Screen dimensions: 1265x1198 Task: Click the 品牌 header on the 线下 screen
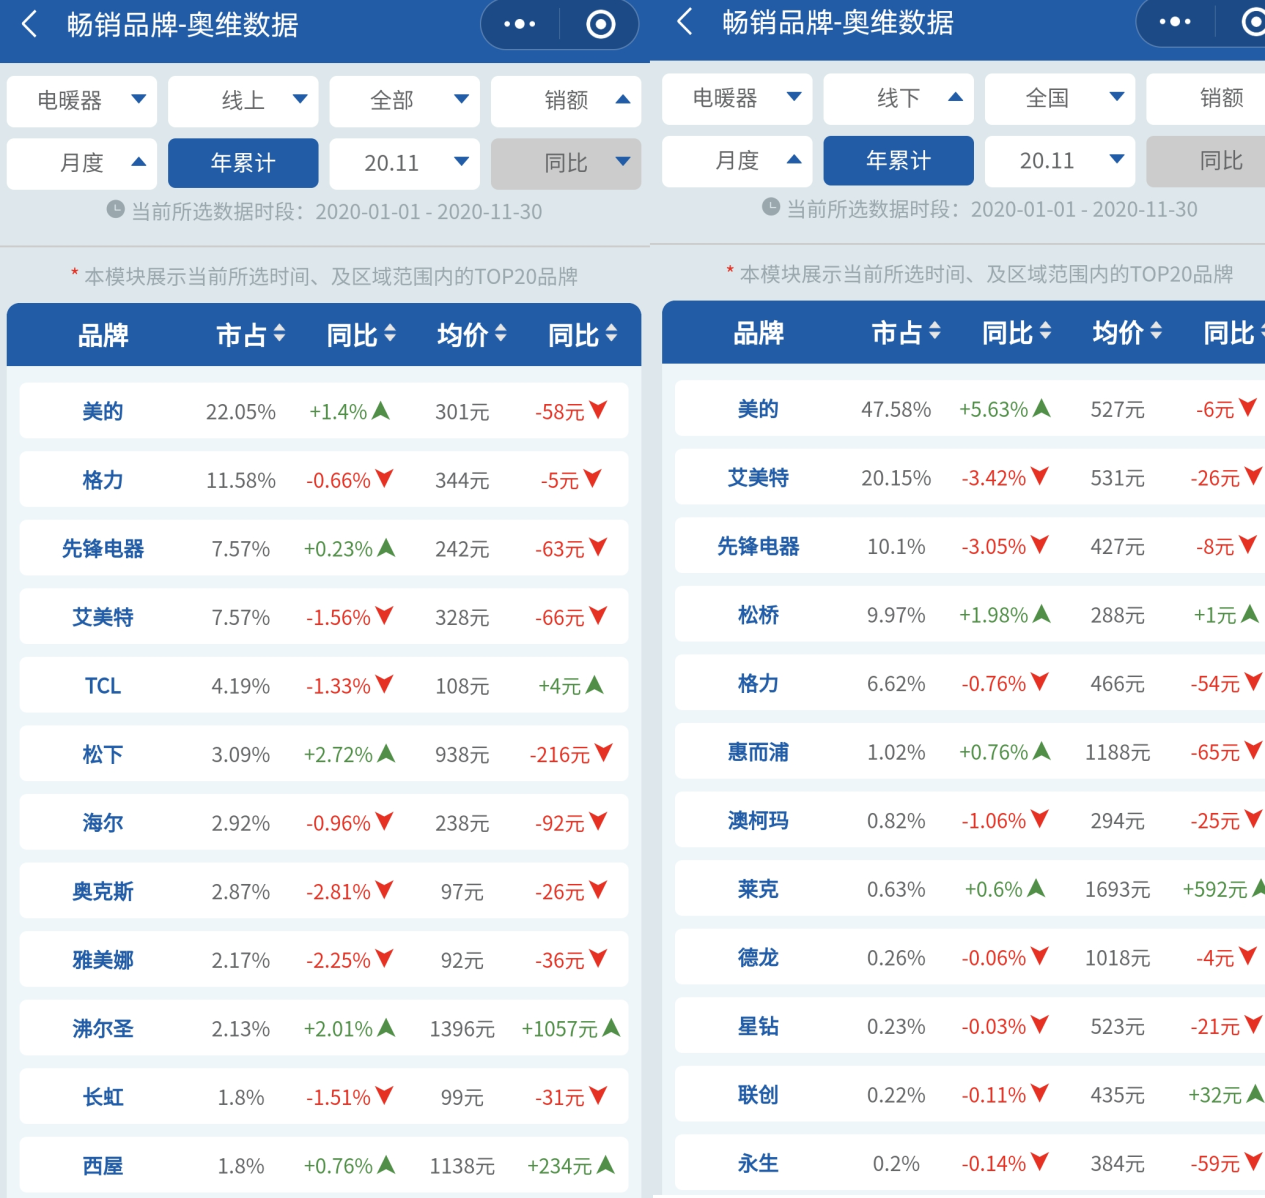[758, 333]
